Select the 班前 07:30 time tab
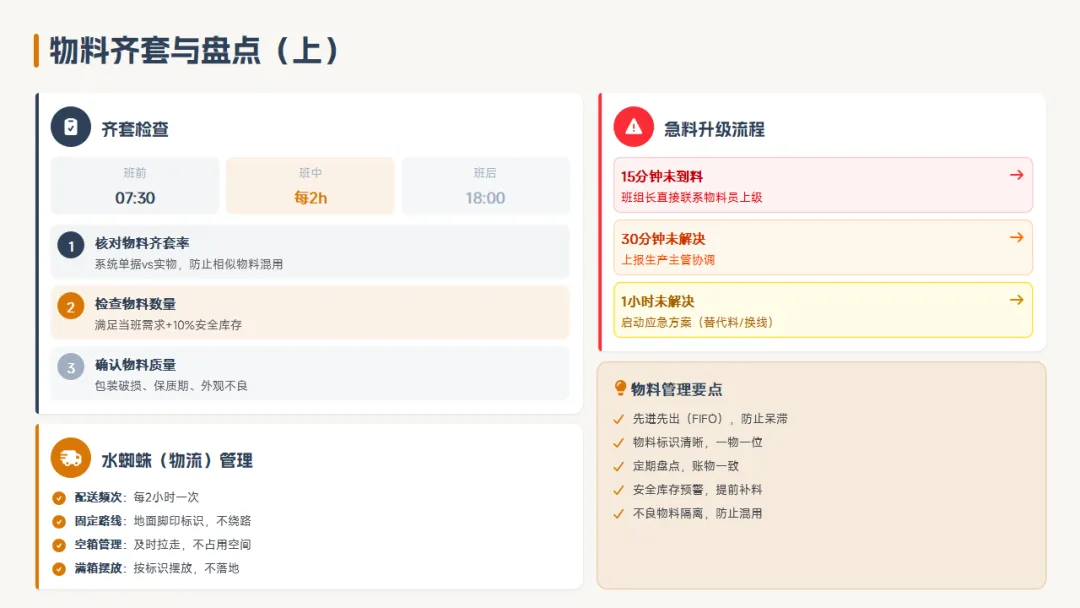This screenshot has height=608, width=1080. tap(135, 186)
